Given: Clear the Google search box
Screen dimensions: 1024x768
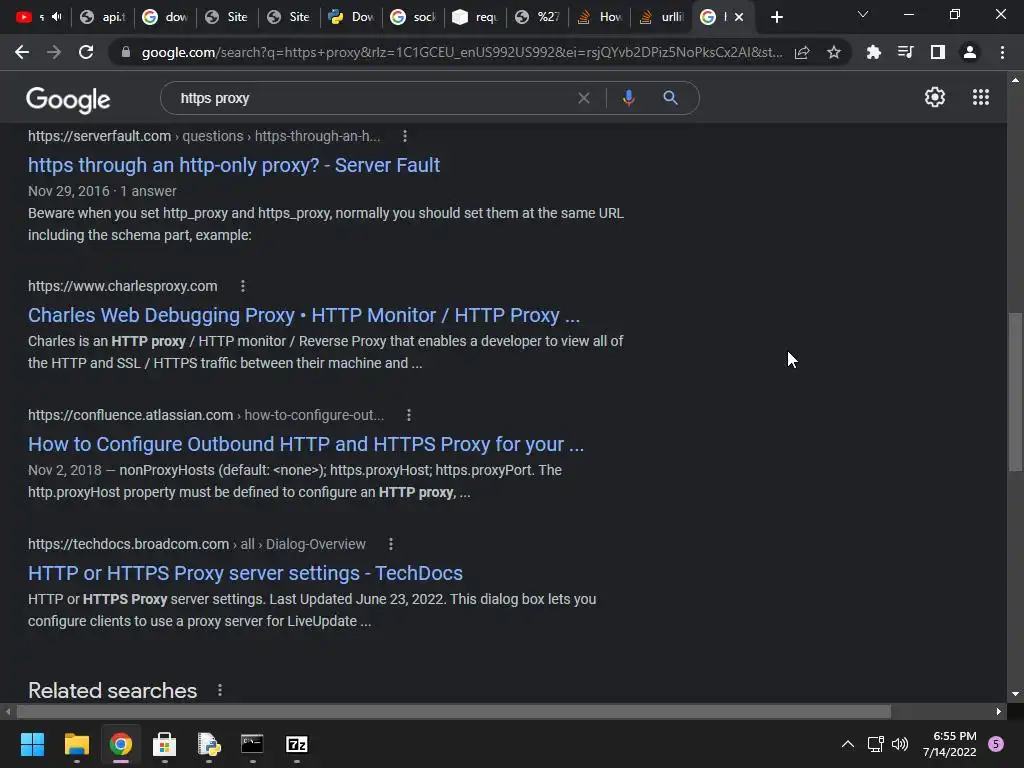Looking at the screenshot, I should 584,98.
